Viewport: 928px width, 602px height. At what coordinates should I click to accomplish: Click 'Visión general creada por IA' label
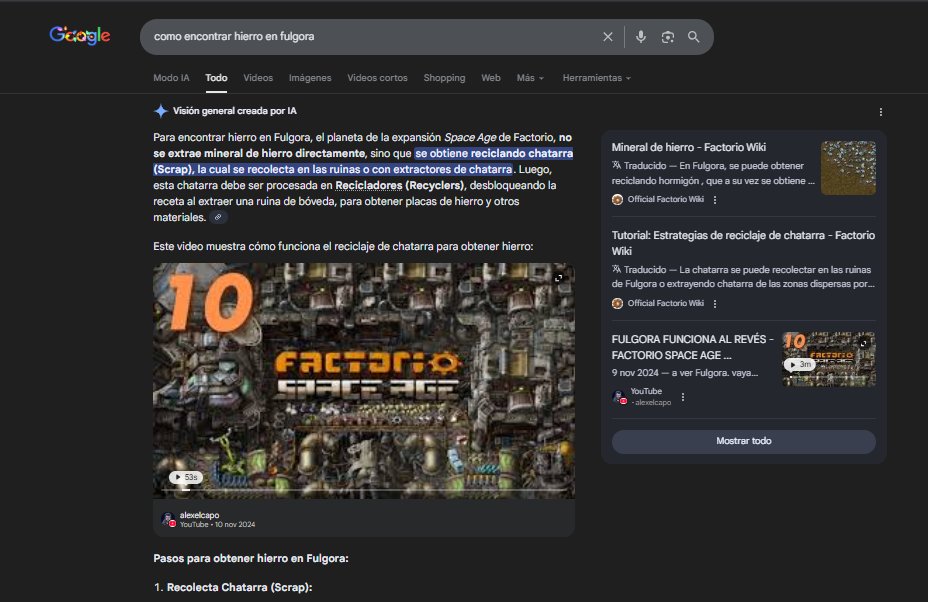235,111
